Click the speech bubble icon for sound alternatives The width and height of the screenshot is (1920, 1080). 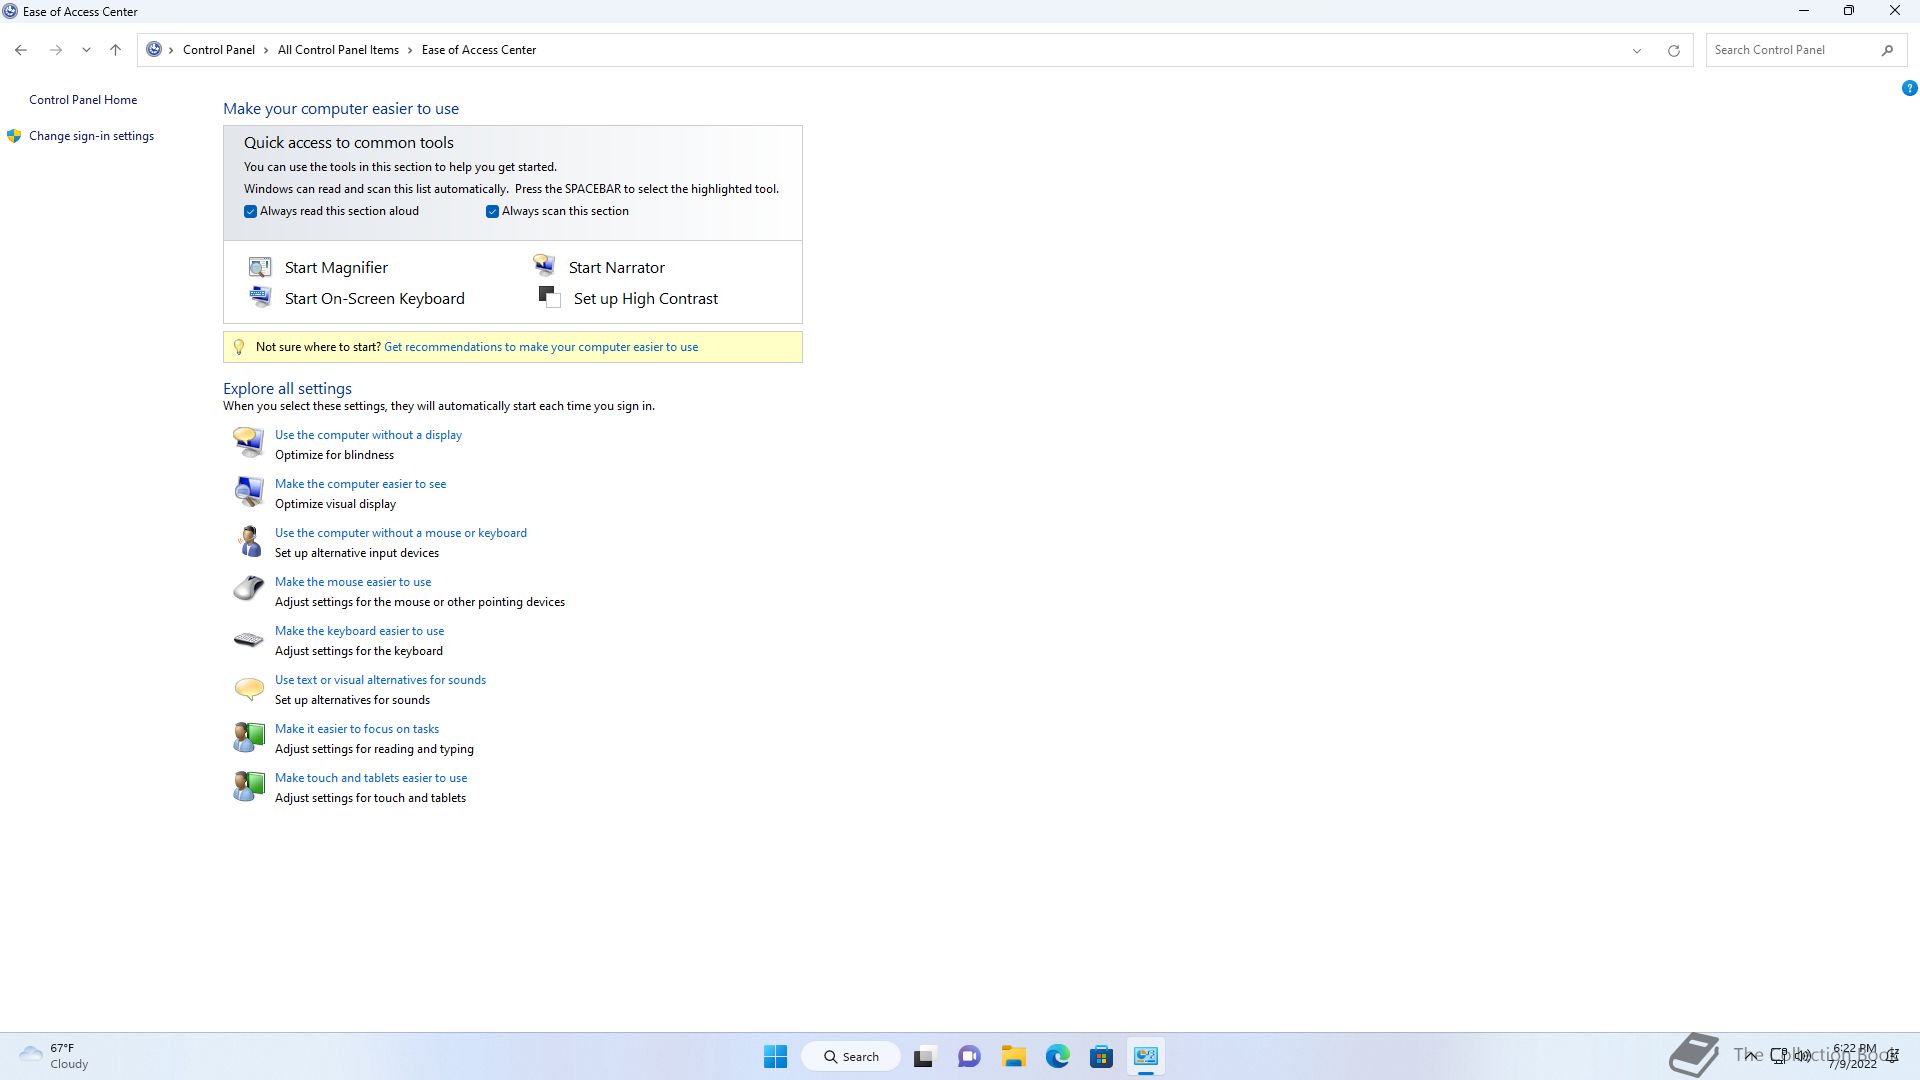point(248,687)
